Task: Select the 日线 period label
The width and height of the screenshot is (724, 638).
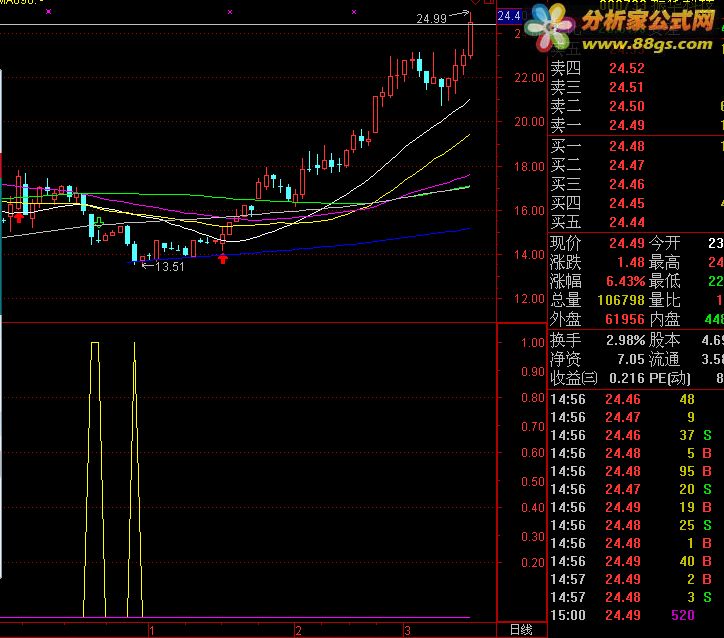Action: 521,630
